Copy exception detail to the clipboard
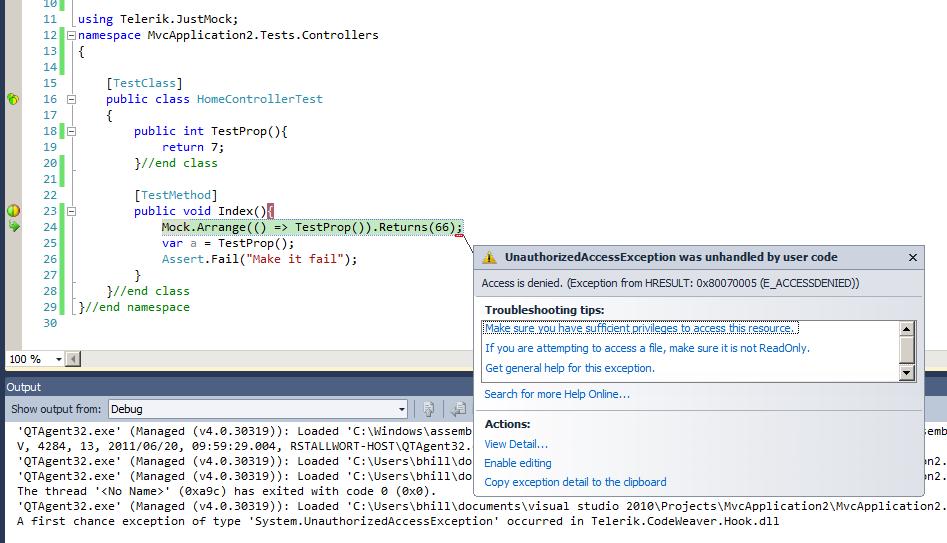 pos(575,482)
